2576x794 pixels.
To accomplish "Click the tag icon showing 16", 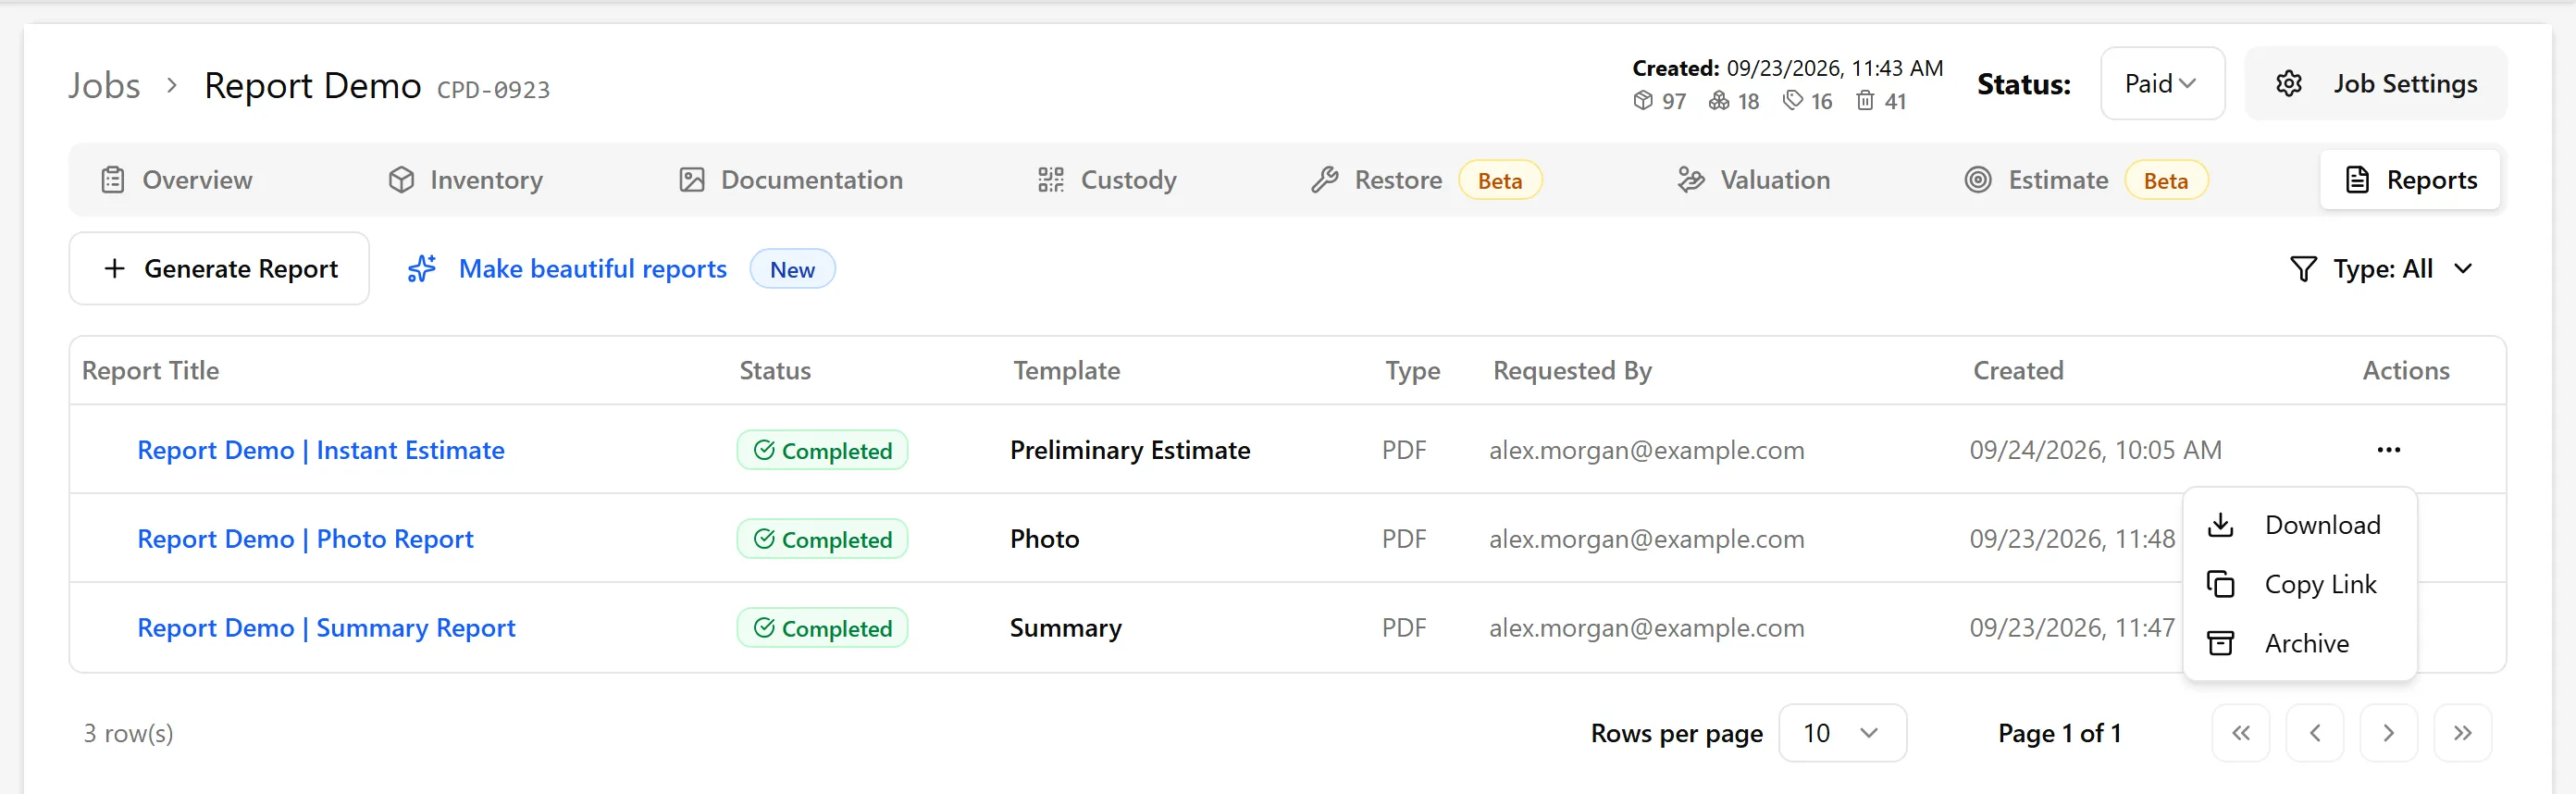I will (x=1793, y=101).
